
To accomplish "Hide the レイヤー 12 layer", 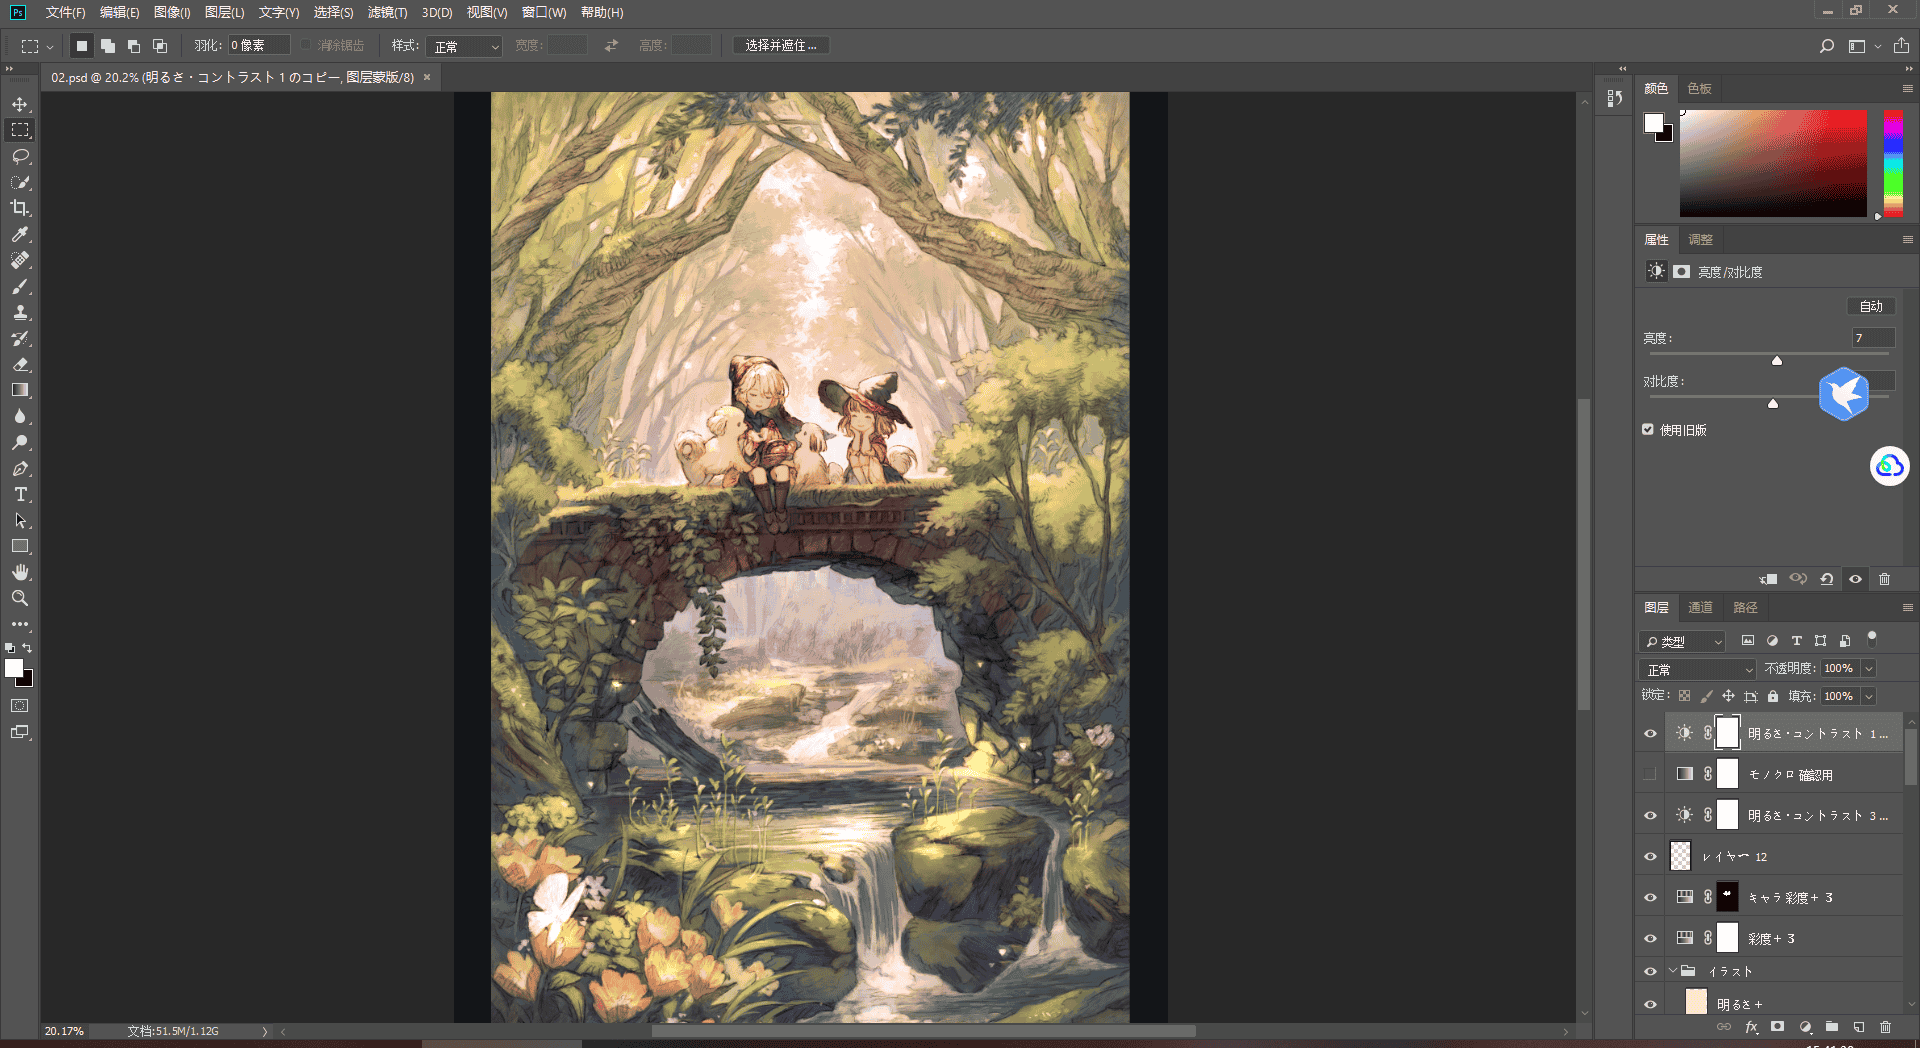I will pos(1650,856).
